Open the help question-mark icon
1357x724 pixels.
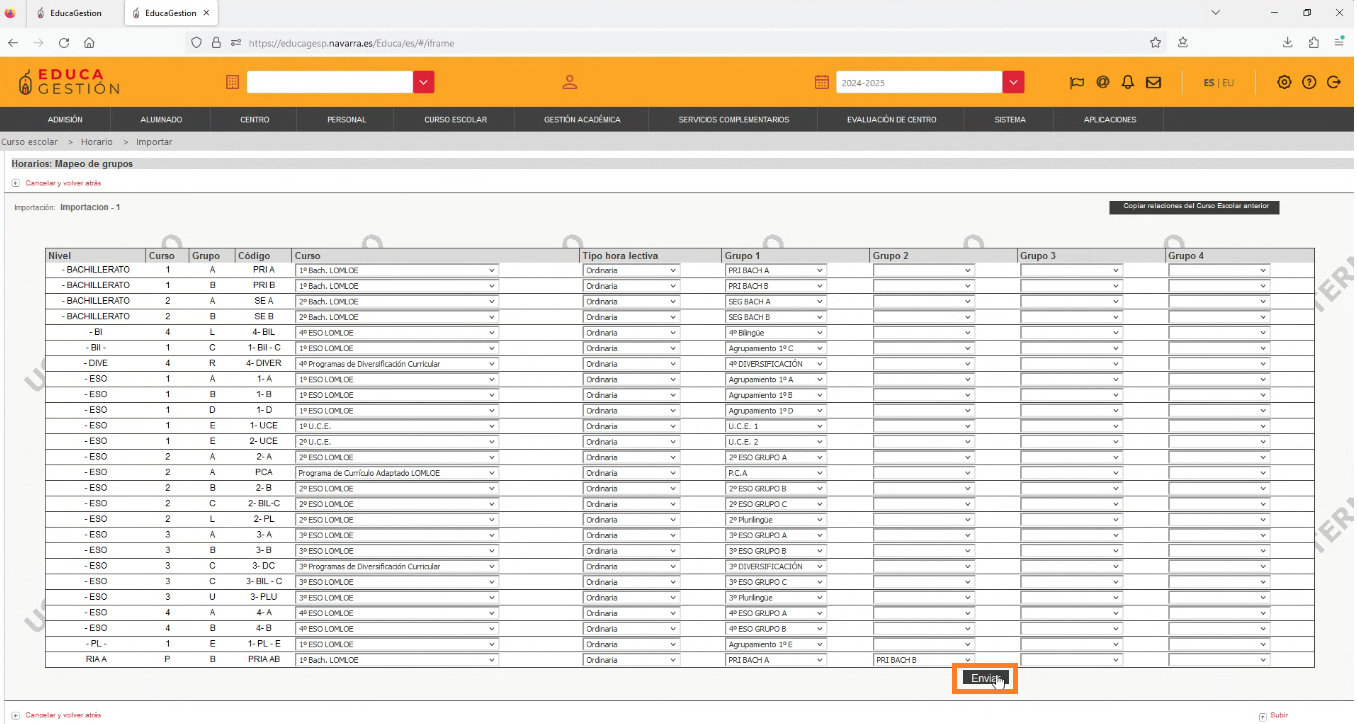pos(1309,82)
